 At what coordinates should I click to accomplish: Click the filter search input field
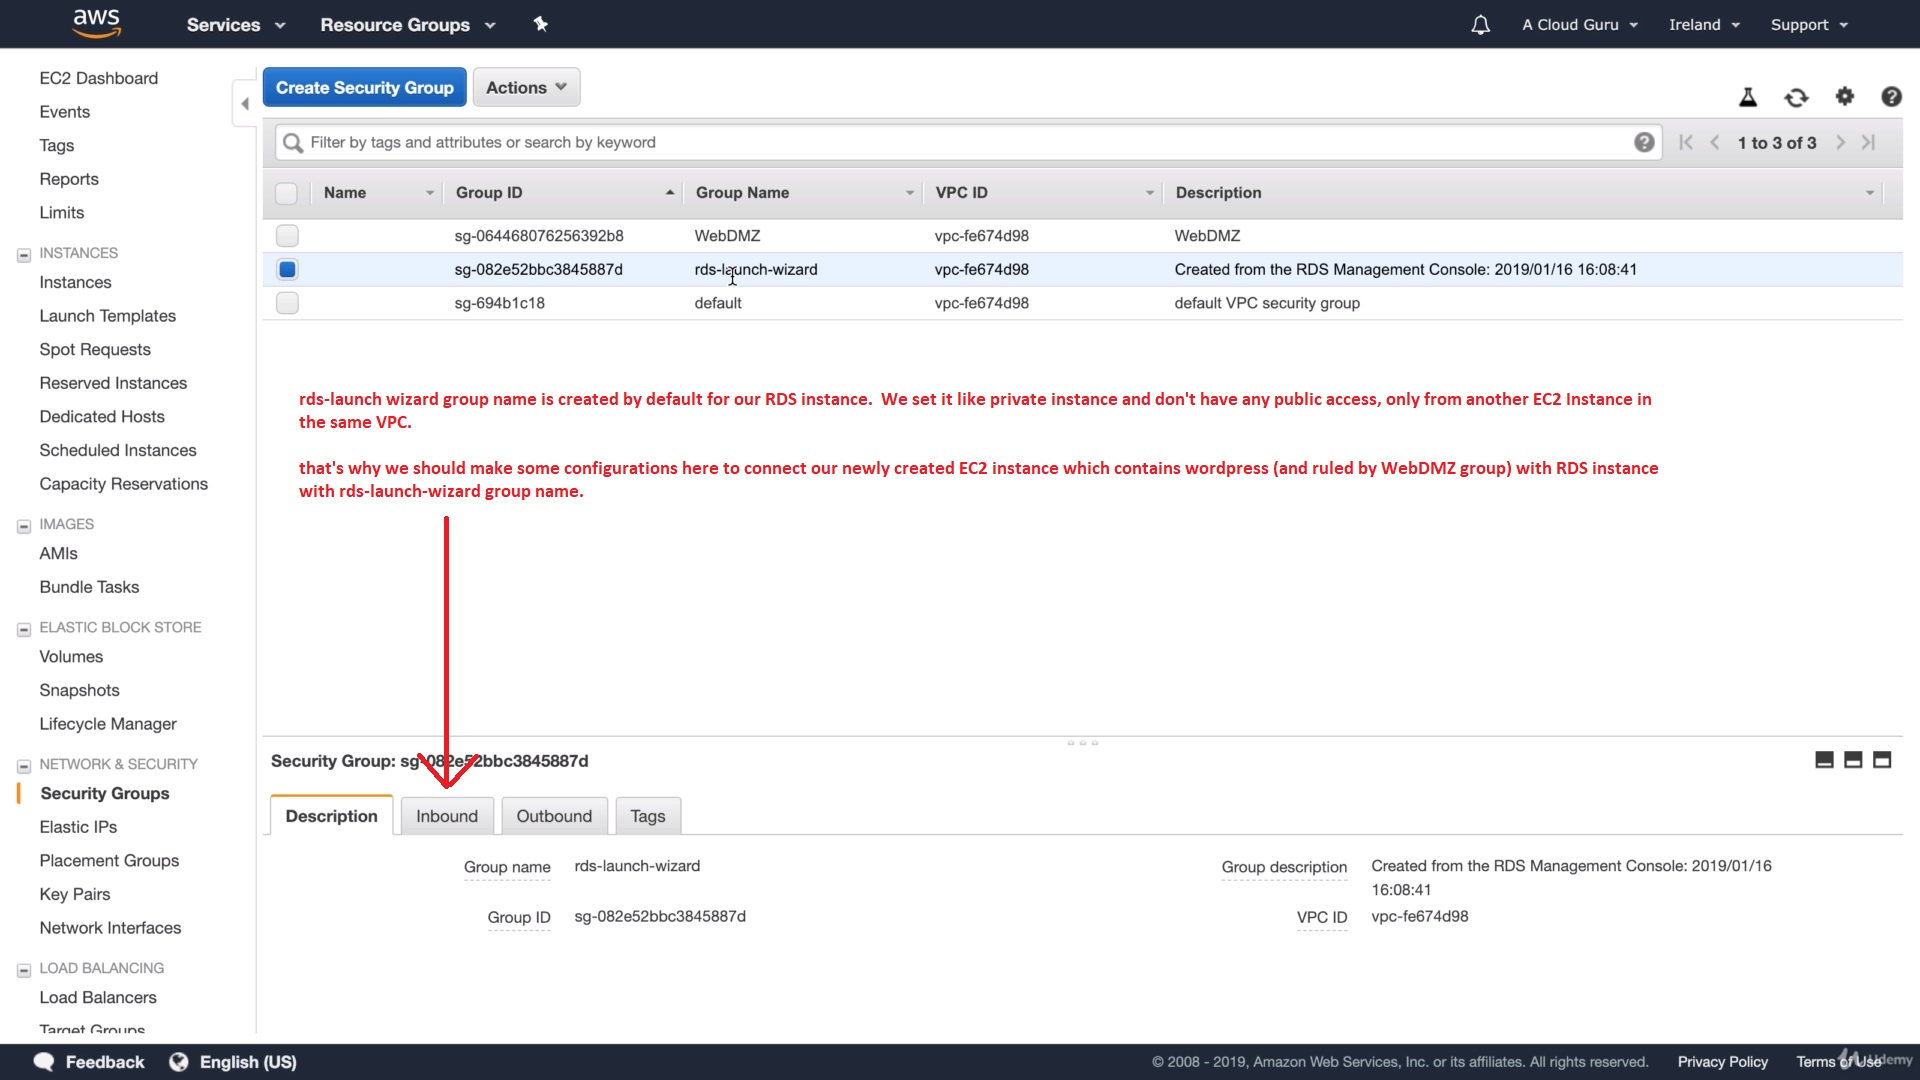click(960, 143)
